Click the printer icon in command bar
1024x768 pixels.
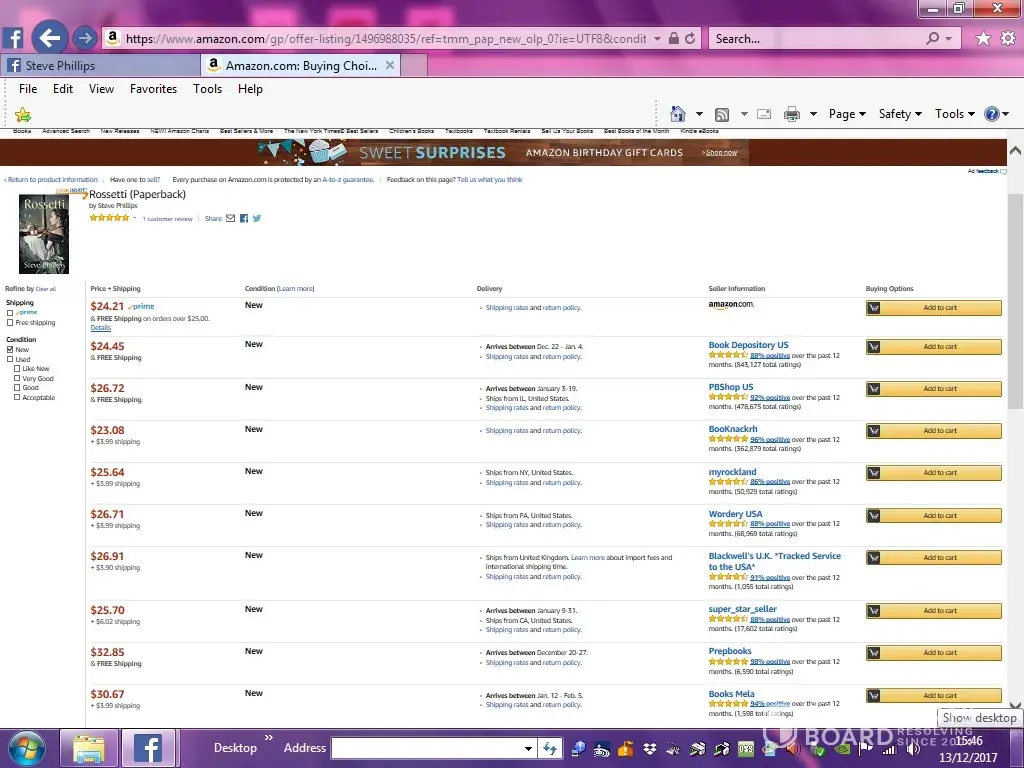point(792,114)
